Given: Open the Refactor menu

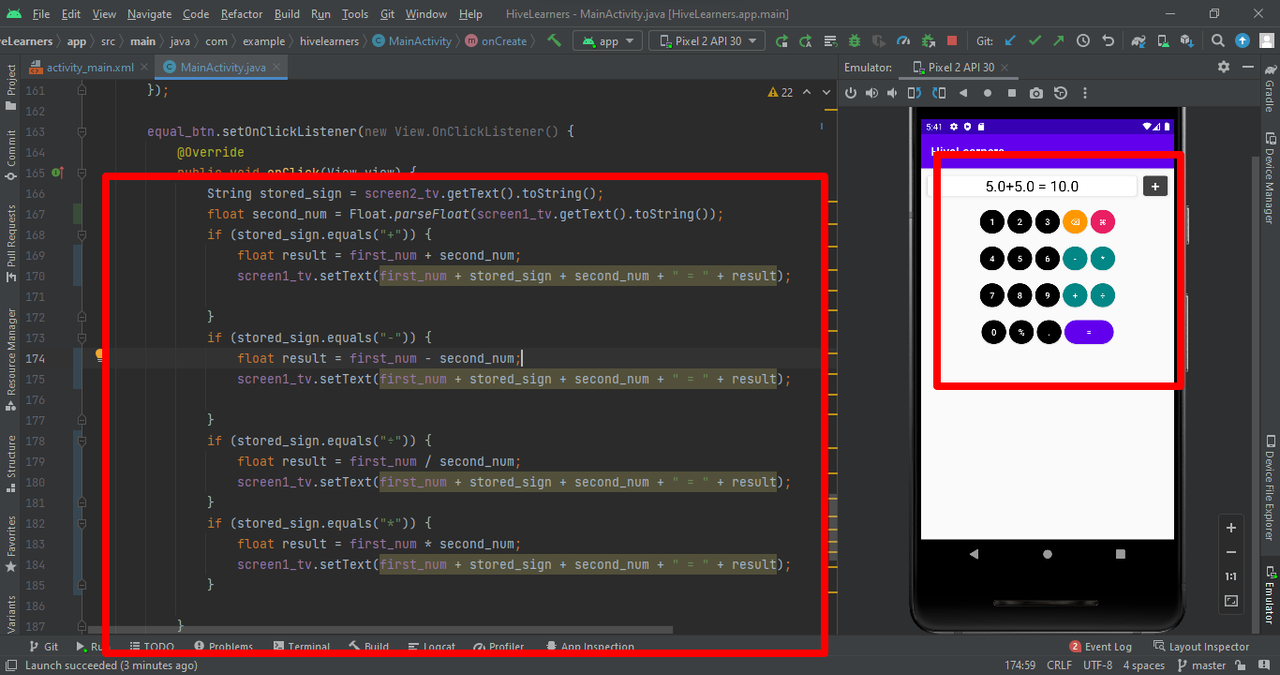Looking at the screenshot, I should (241, 14).
